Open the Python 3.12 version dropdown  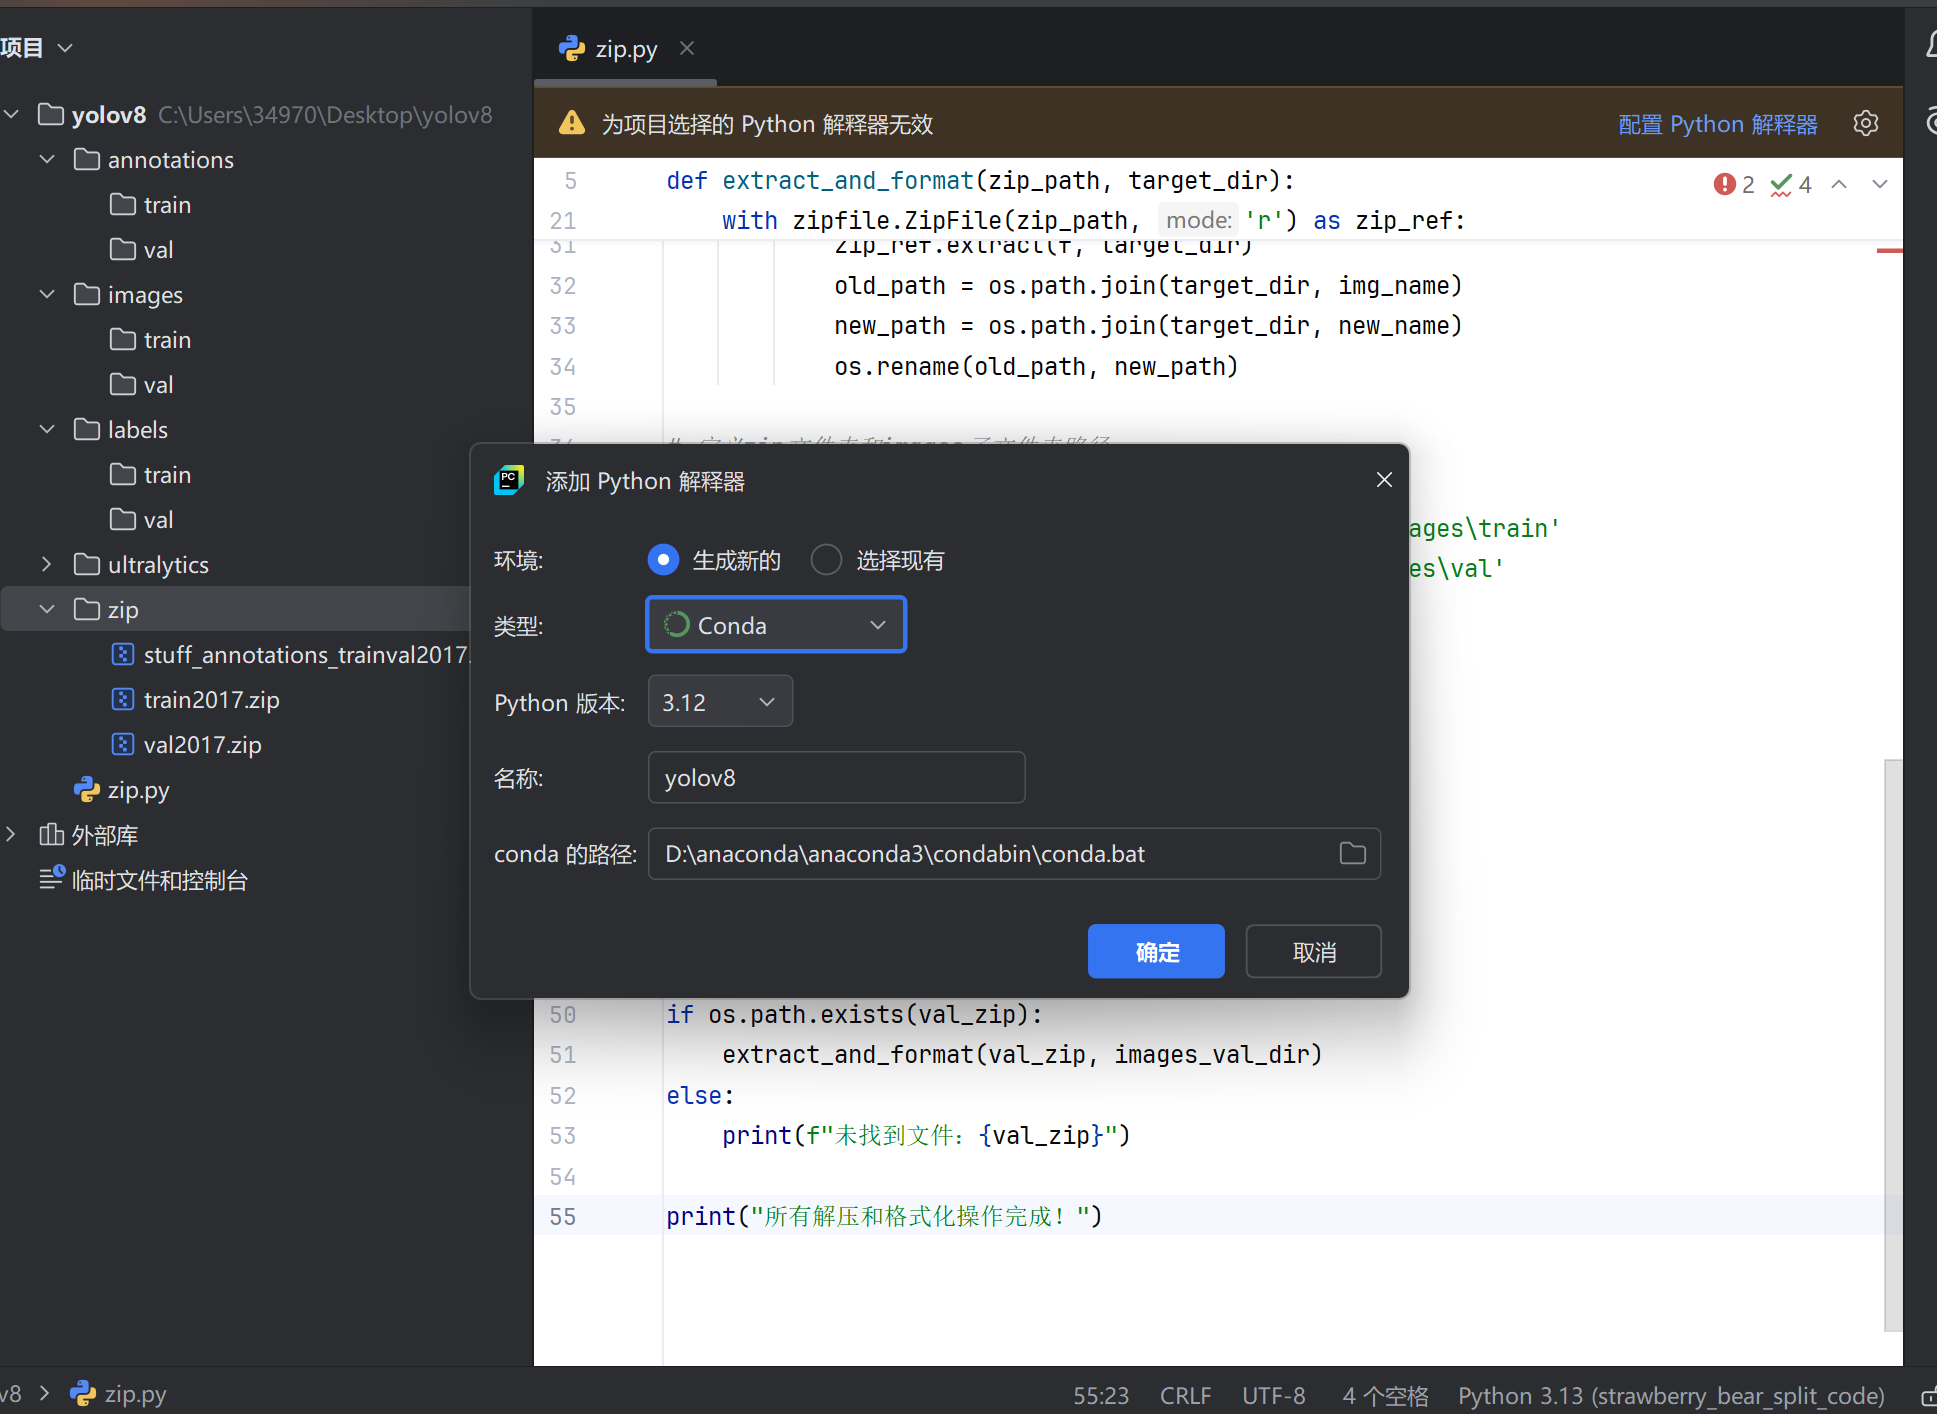[x=720, y=702]
